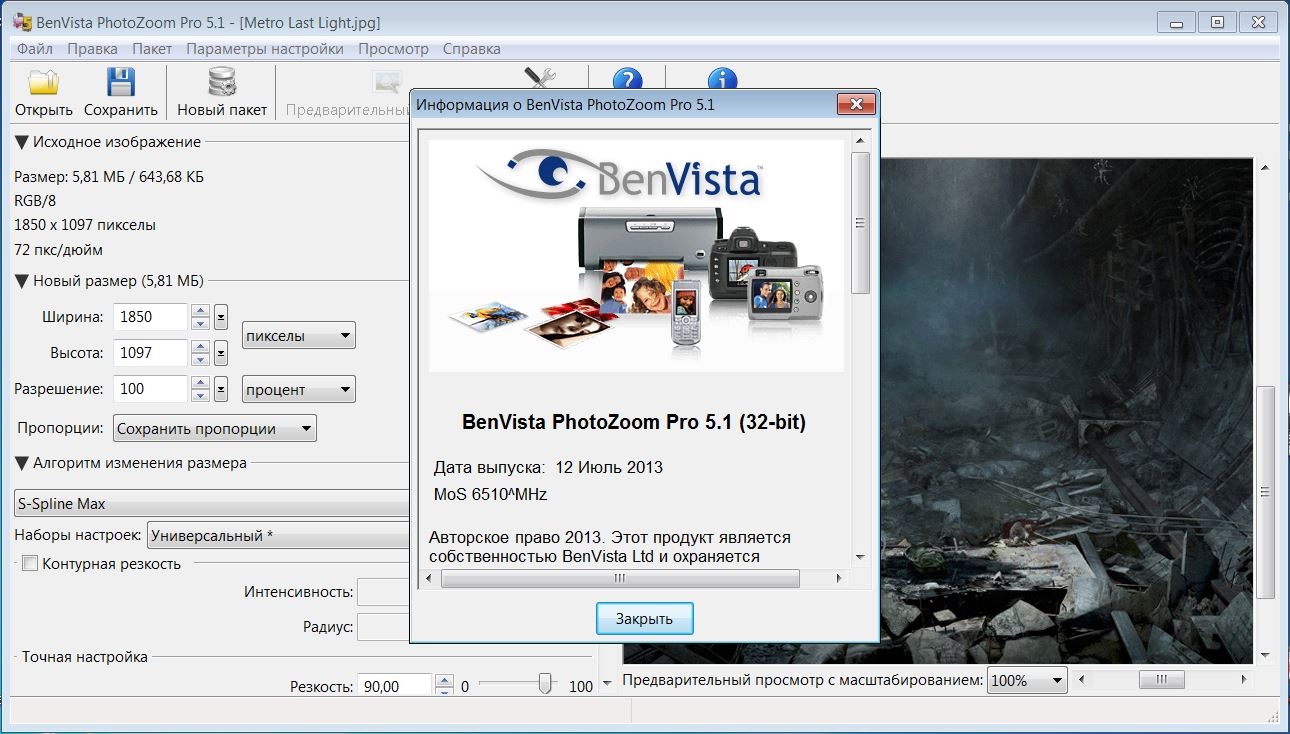Click the text 'Дата выпуска: 12 Июль 2013'

(548, 467)
